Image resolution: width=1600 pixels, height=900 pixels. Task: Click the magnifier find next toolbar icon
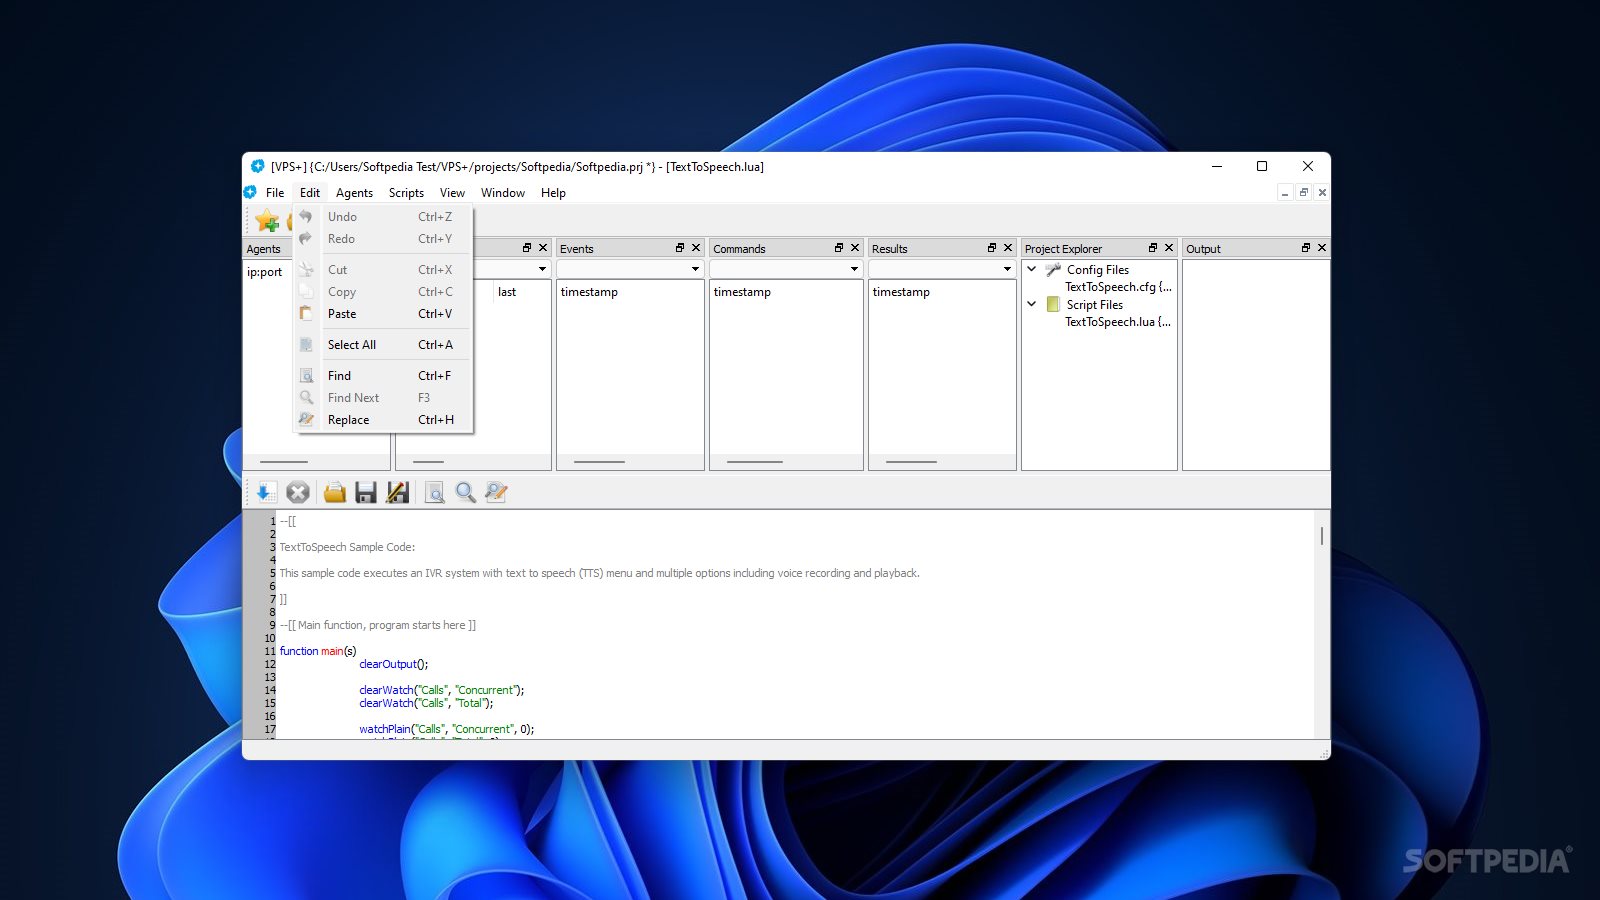pos(466,492)
